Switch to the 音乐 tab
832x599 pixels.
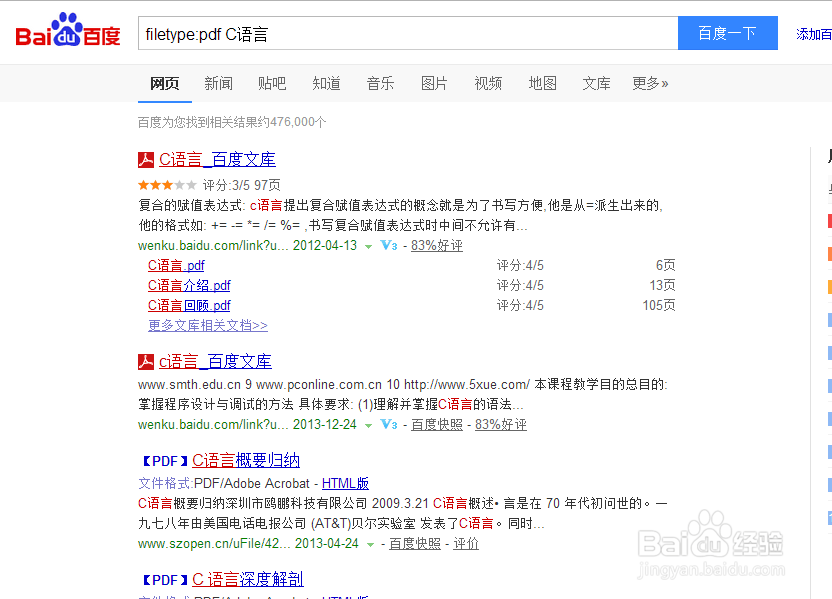[x=380, y=83]
